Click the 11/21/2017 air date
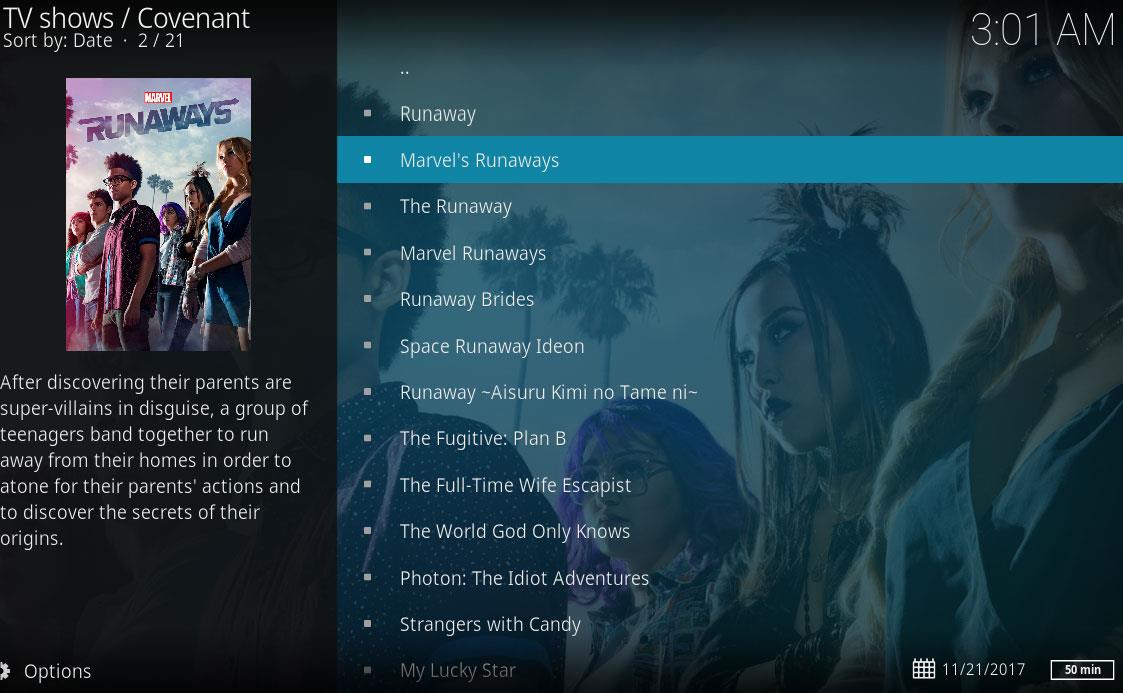 [983, 669]
